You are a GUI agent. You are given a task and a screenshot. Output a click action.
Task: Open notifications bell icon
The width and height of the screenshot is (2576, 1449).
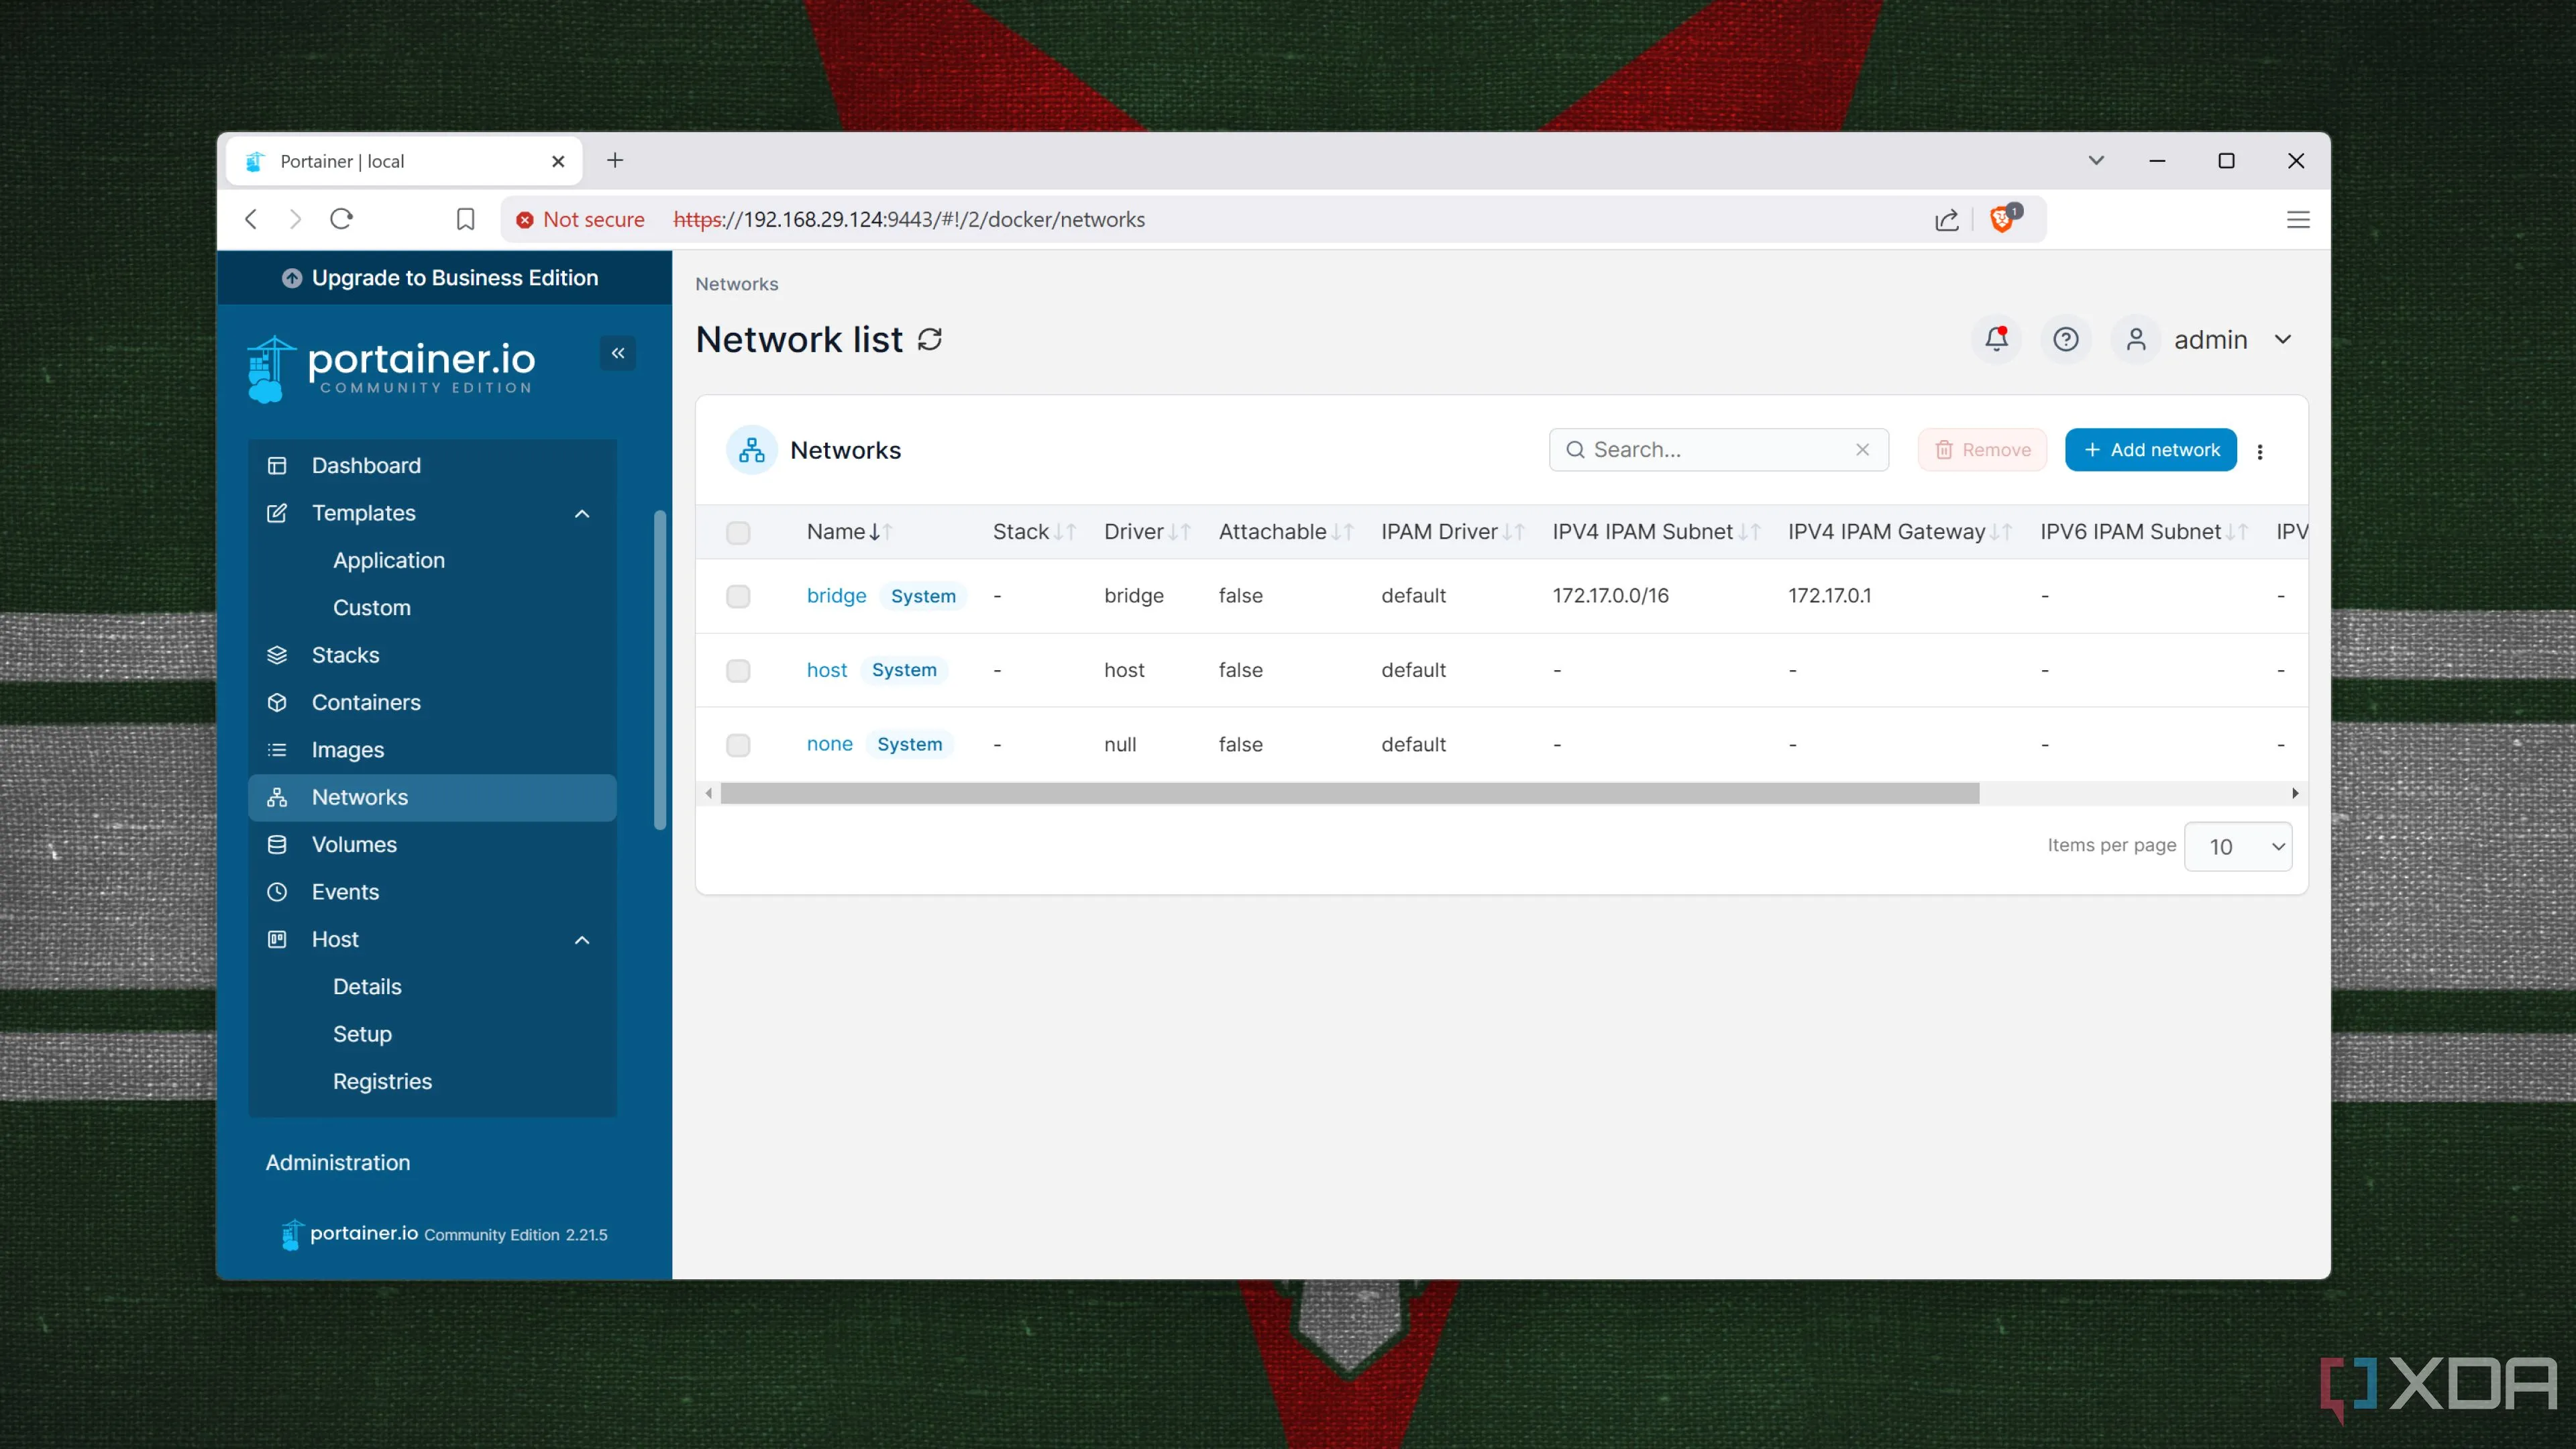[1996, 339]
